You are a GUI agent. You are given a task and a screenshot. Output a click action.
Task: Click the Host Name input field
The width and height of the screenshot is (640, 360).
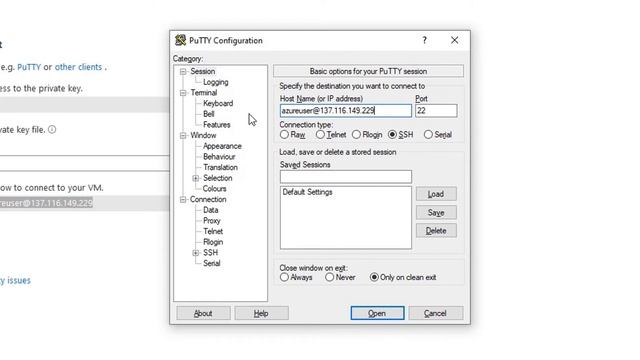346,111
